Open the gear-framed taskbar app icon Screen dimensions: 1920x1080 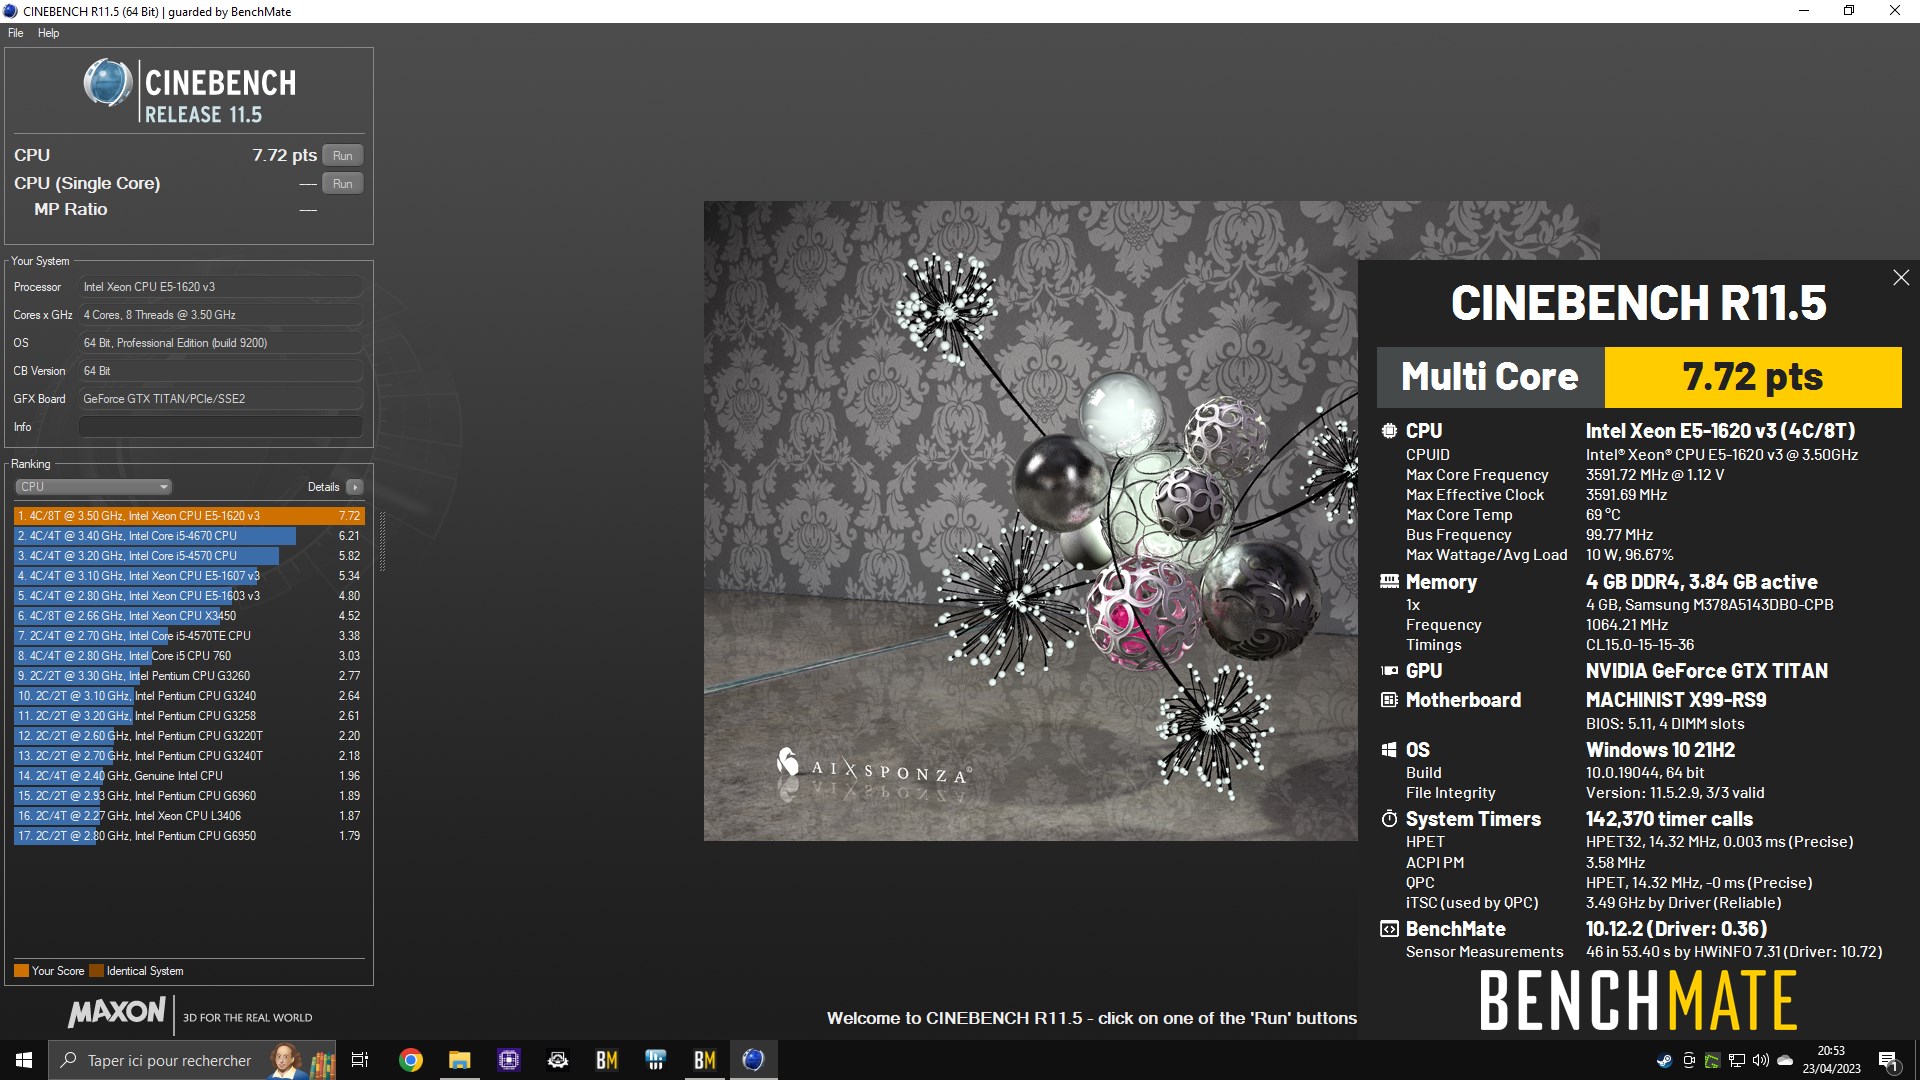tap(558, 1060)
